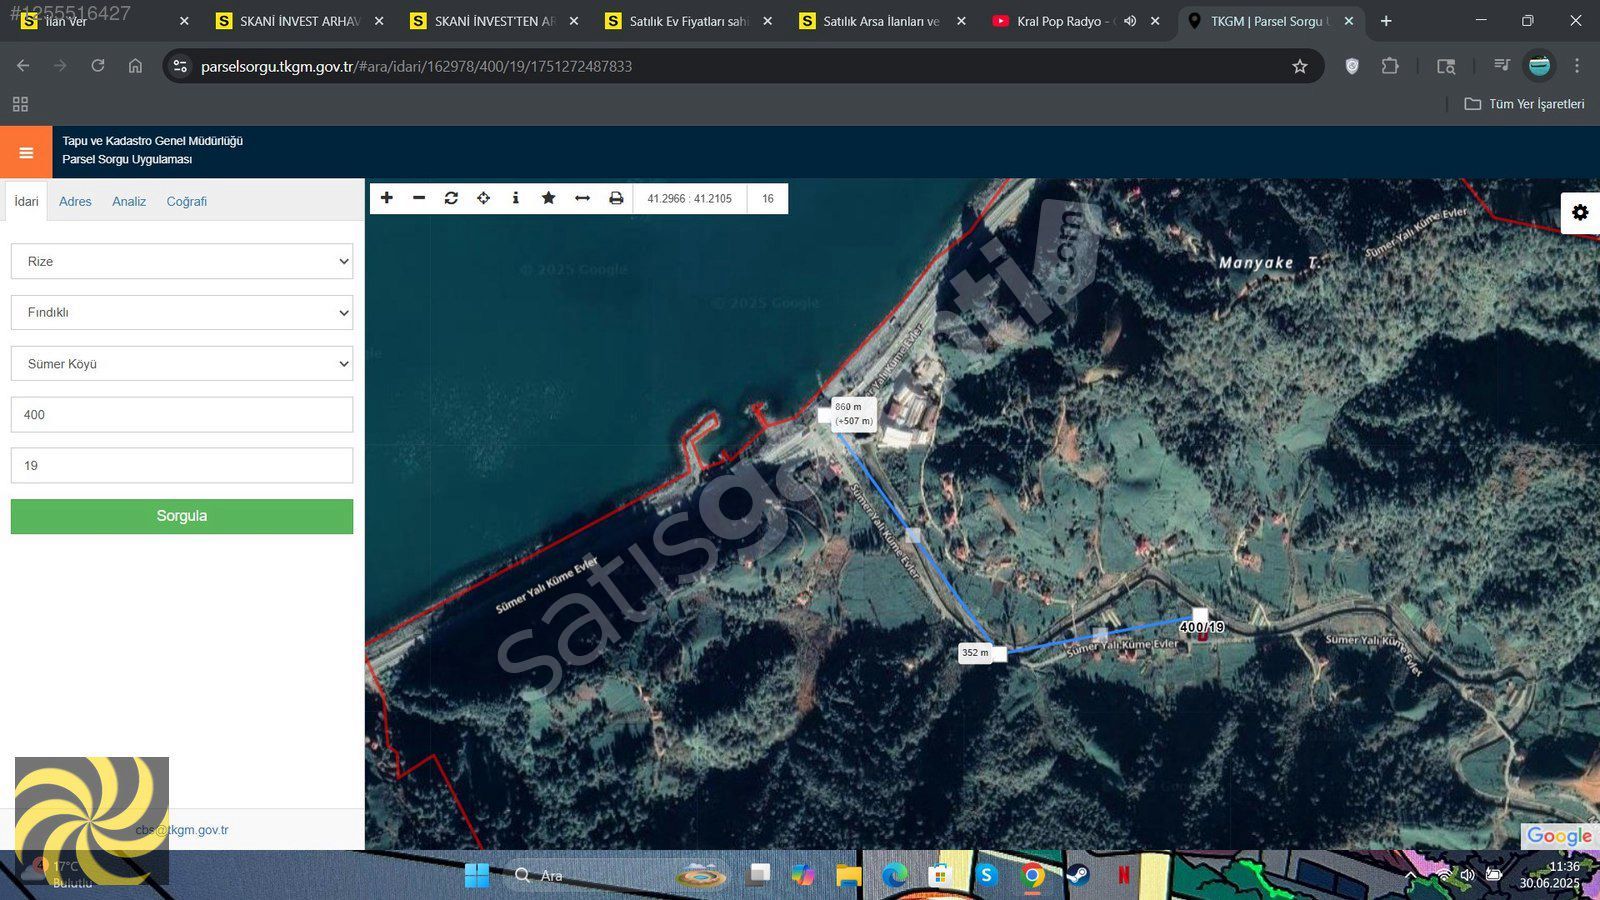Image resolution: width=1600 pixels, height=900 pixels.
Task: Click the browser address bar URL
Action: 416,66
